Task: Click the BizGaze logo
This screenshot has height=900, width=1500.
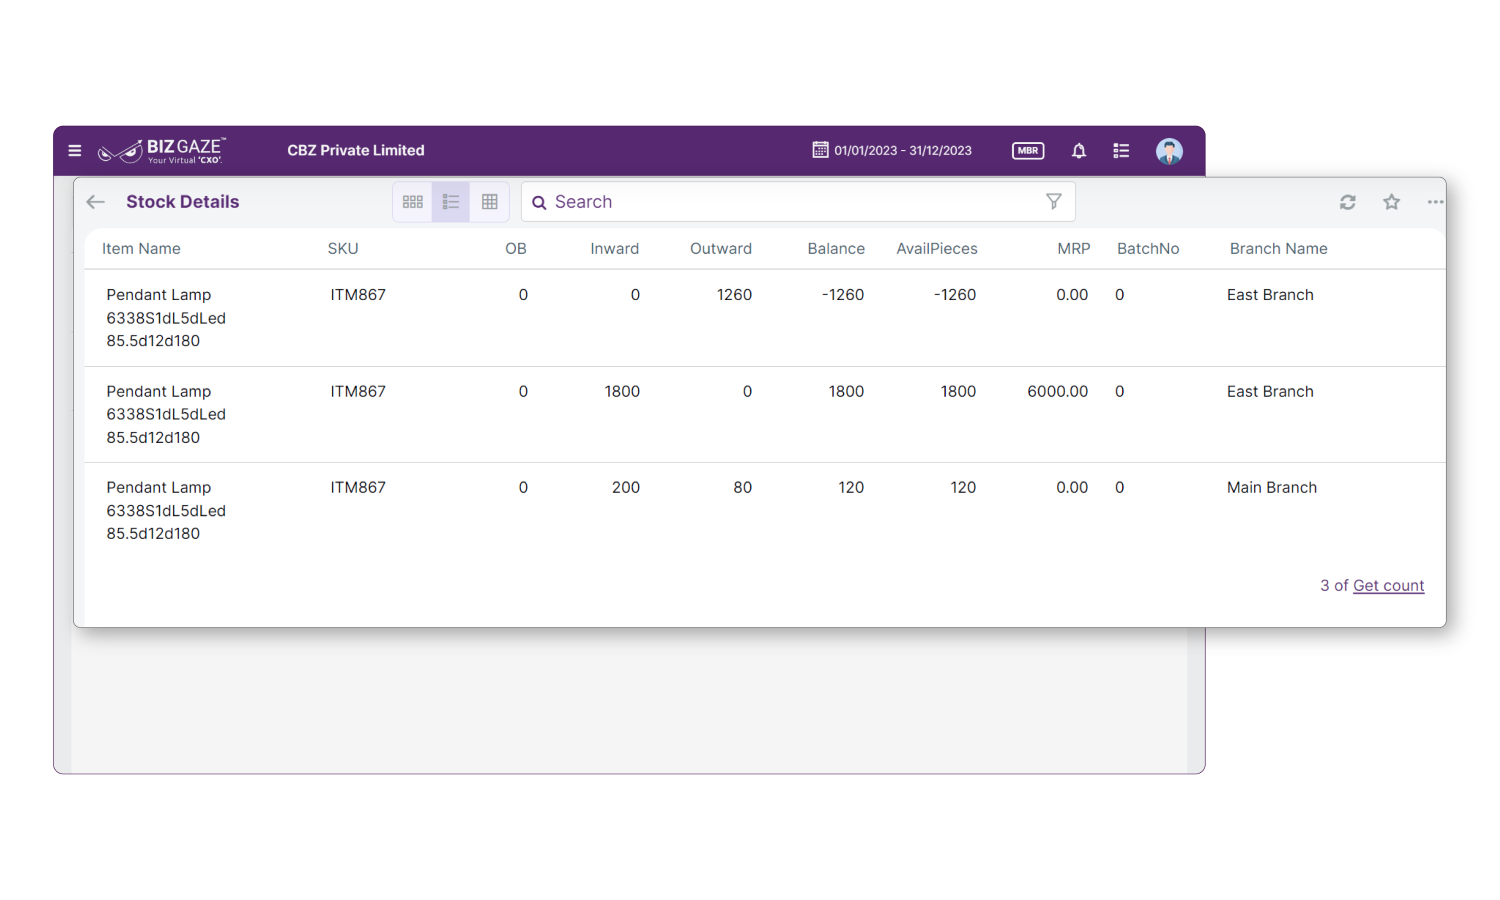Action: pyautogui.click(x=161, y=151)
